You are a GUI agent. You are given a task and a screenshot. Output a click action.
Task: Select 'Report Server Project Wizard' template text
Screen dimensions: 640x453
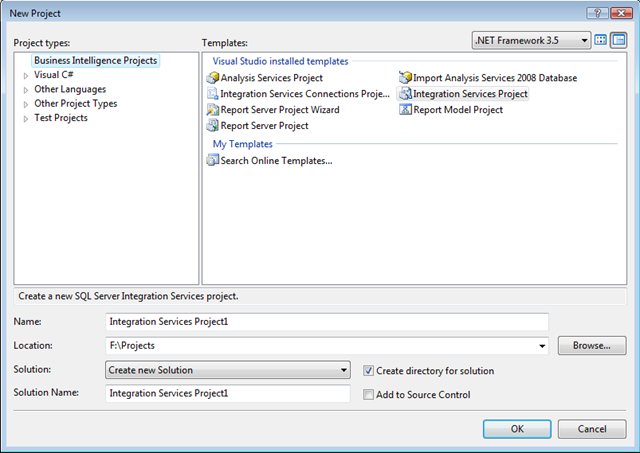(280, 109)
